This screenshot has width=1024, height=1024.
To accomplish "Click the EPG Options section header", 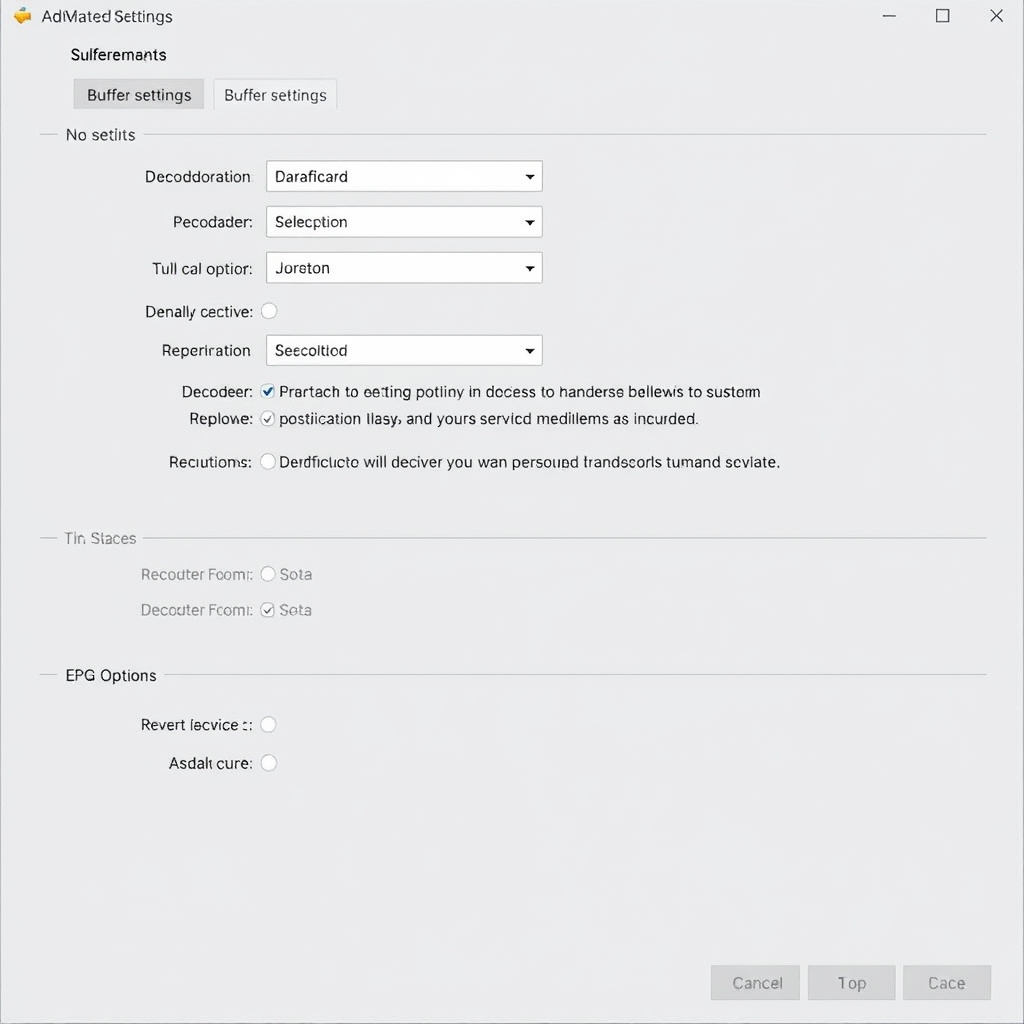I will tap(110, 675).
